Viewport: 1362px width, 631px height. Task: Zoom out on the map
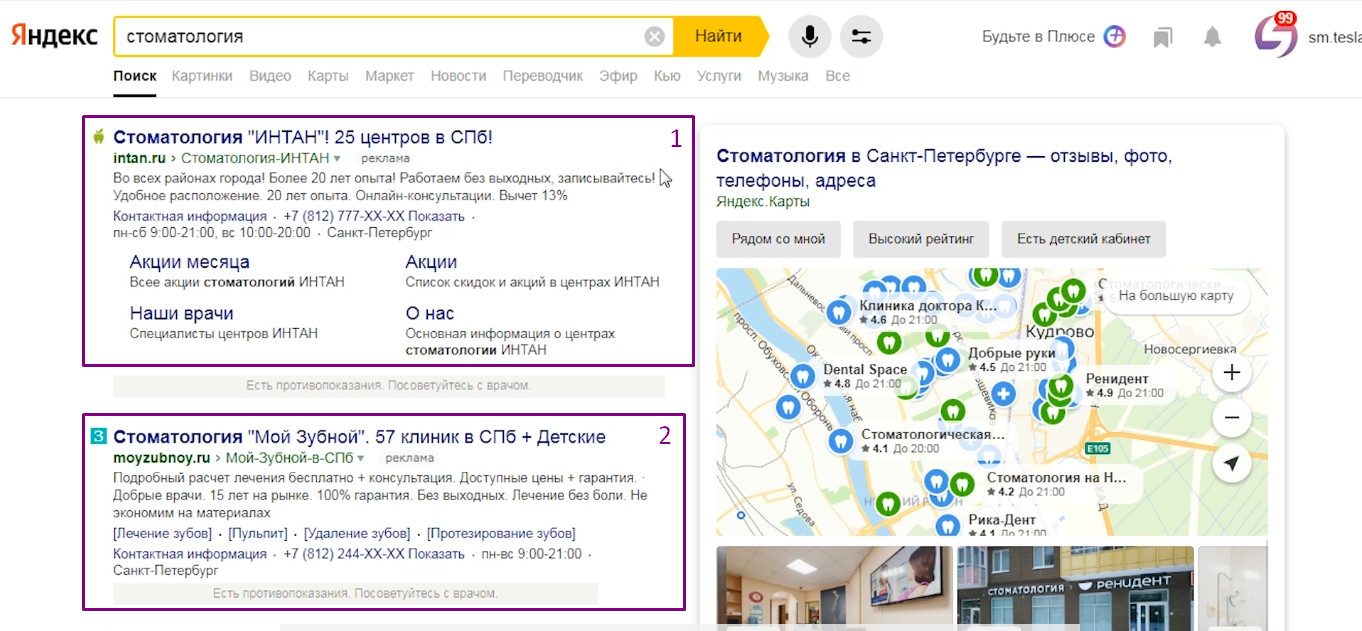point(1232,418)
